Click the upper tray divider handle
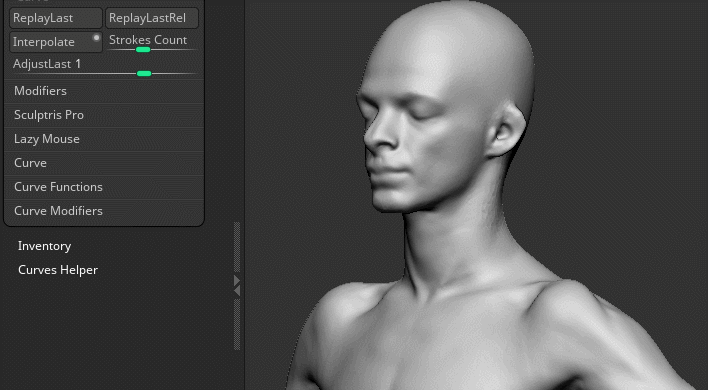The width and height of the screenshot is (708, 390). pos(237,247)
